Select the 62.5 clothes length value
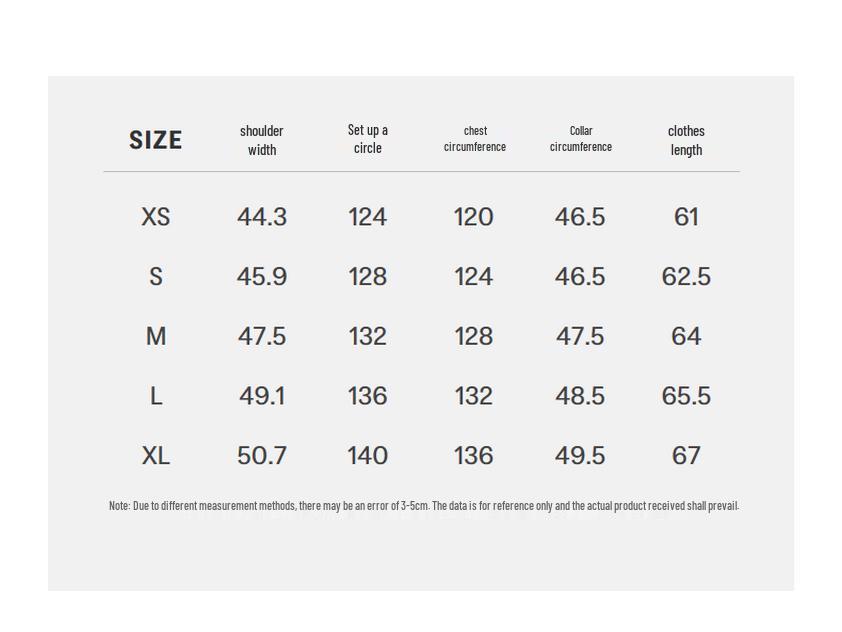 point(686,277)
